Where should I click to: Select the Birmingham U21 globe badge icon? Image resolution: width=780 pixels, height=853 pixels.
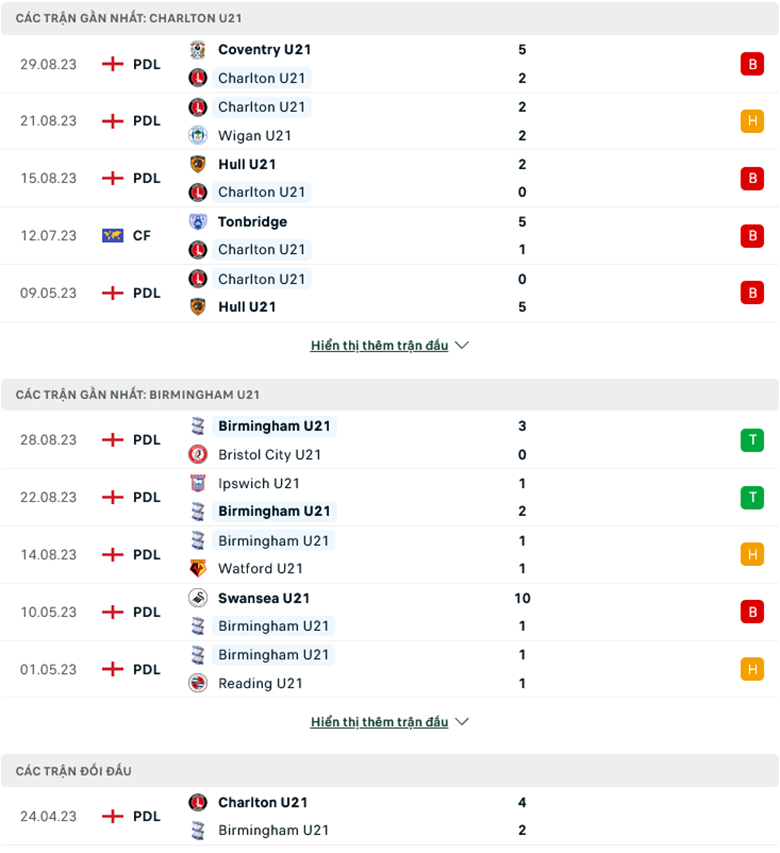pos(199,426)
